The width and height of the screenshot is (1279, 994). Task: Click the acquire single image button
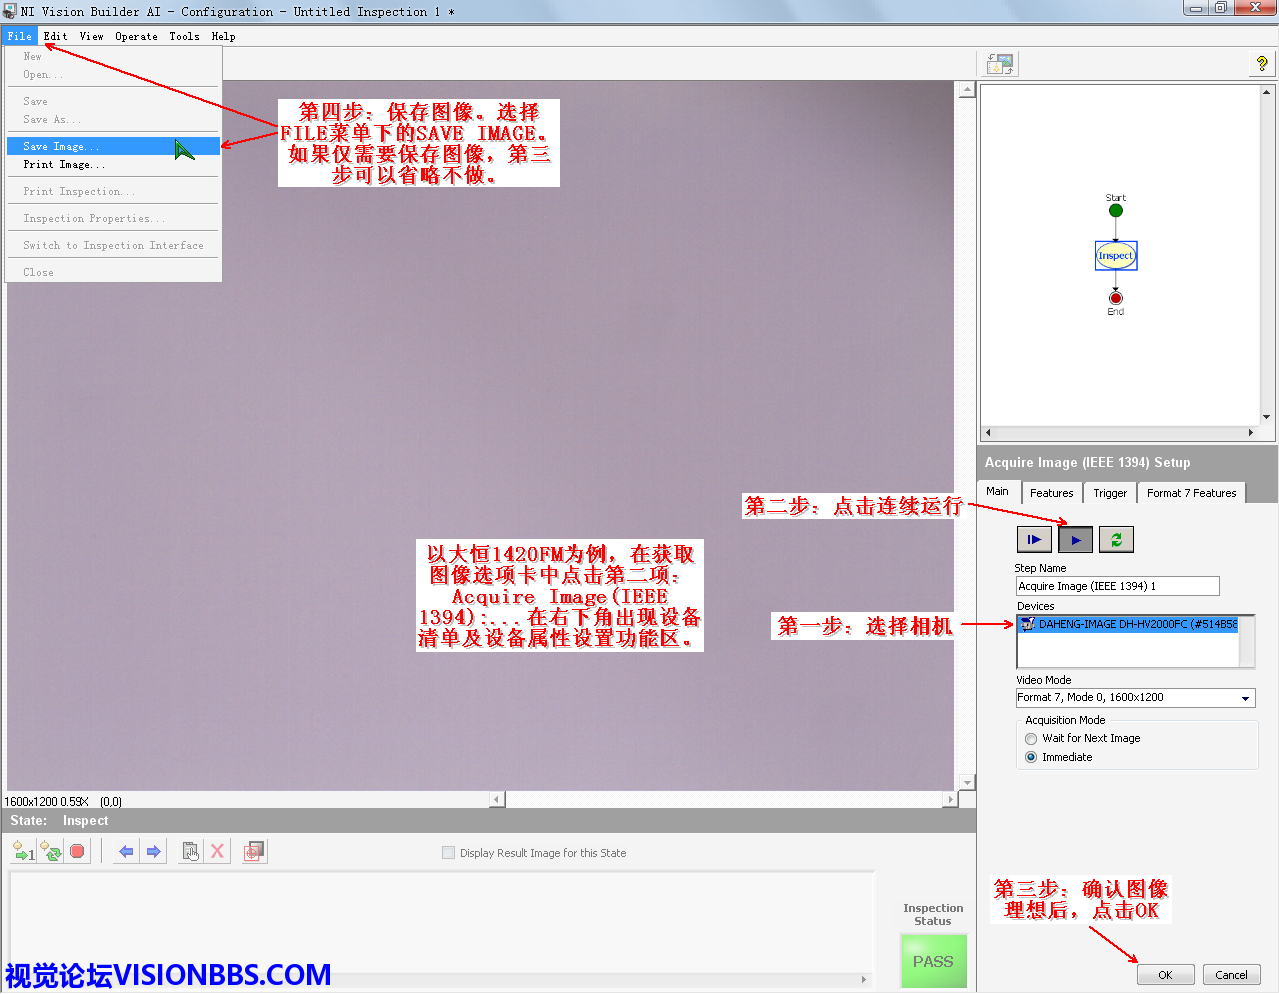click(1034, 540)
